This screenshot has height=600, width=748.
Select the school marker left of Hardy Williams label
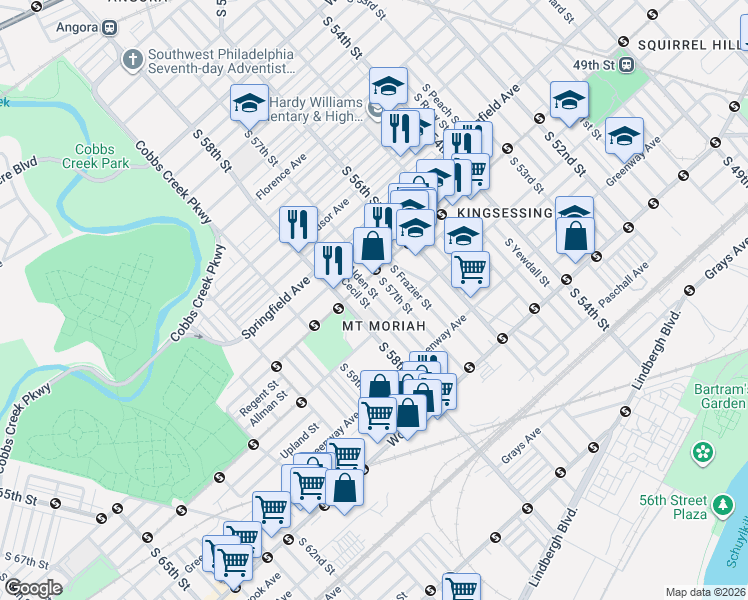(249, 103)
